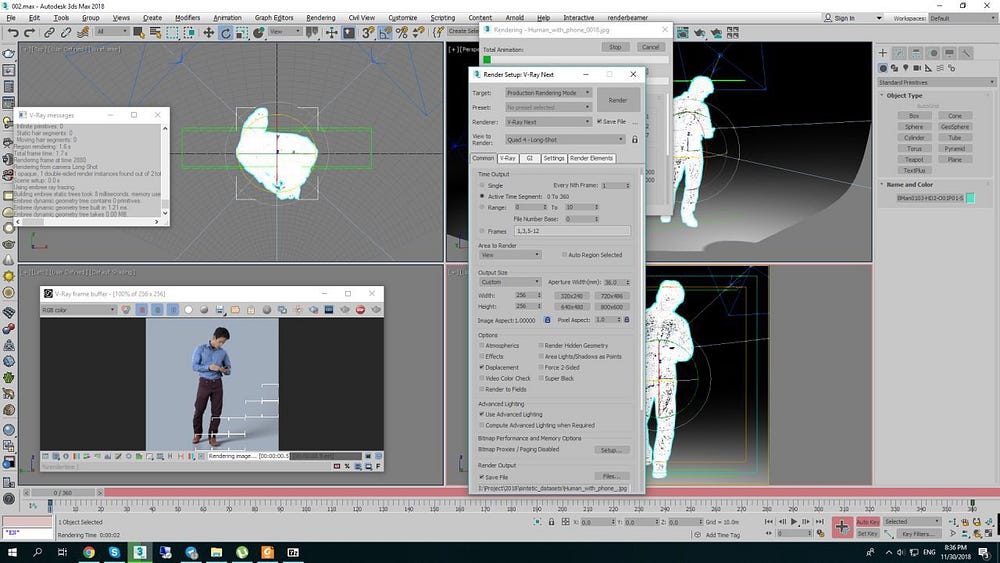The height and width of the screenshot is (563, 1000).
Task: Click the Teapot primitive button
Action: (913, 160)
